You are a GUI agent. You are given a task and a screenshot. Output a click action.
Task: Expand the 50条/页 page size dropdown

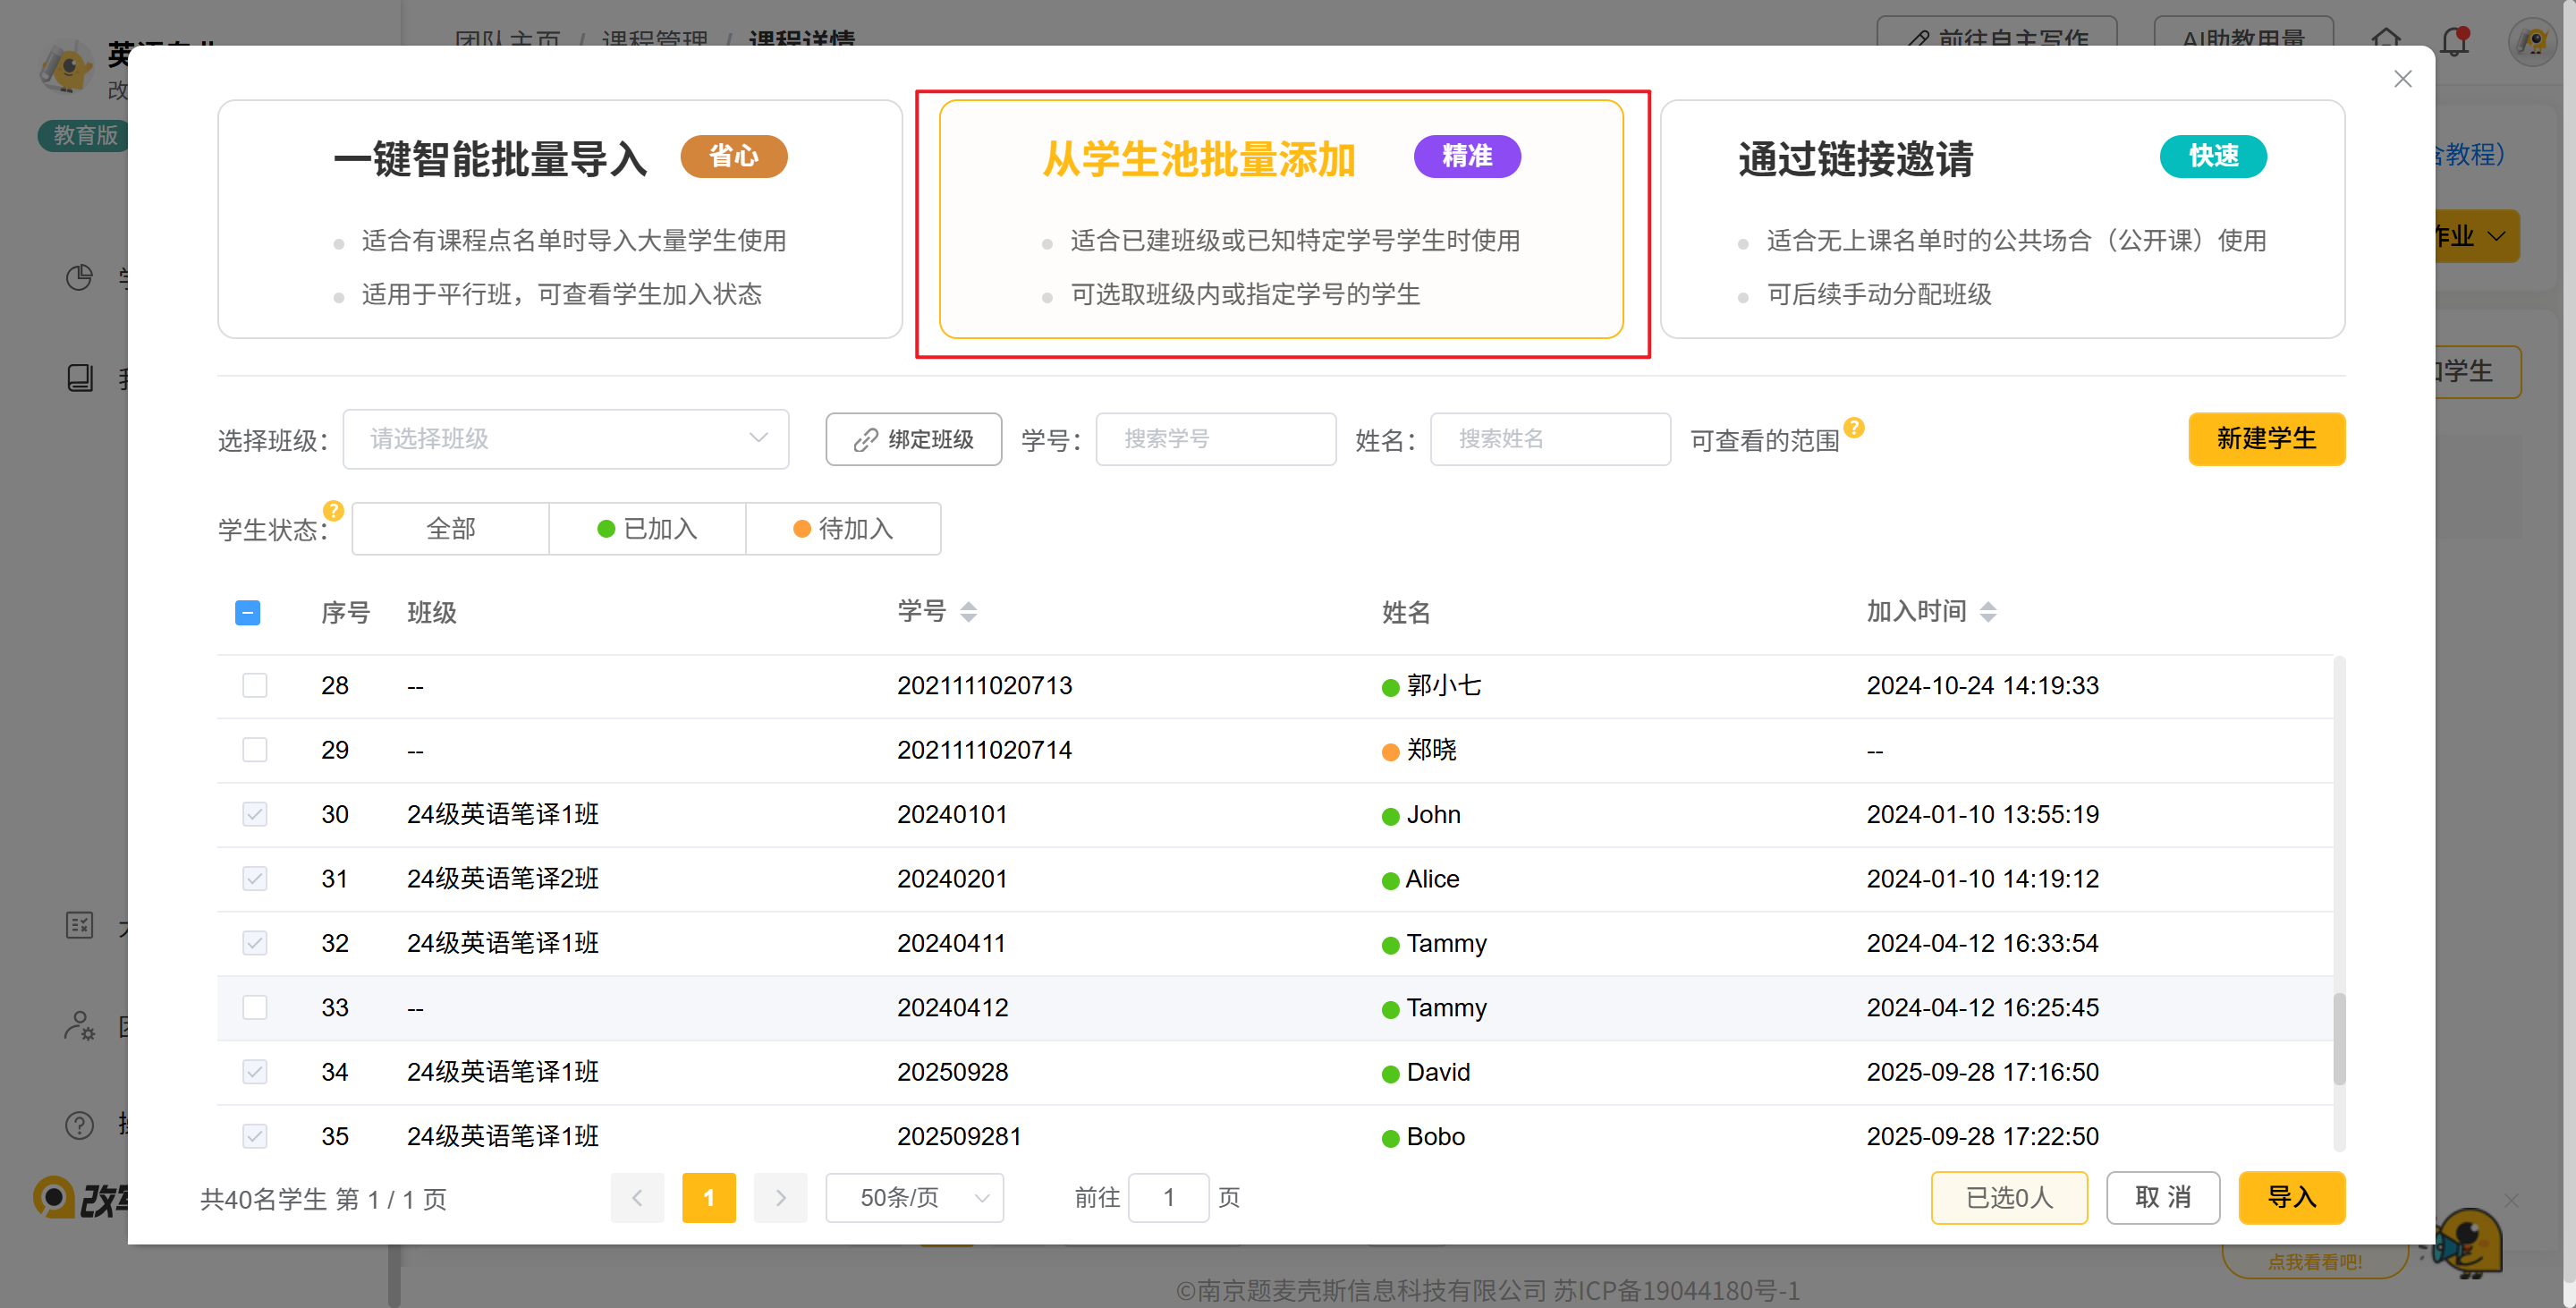[914, 1197]
